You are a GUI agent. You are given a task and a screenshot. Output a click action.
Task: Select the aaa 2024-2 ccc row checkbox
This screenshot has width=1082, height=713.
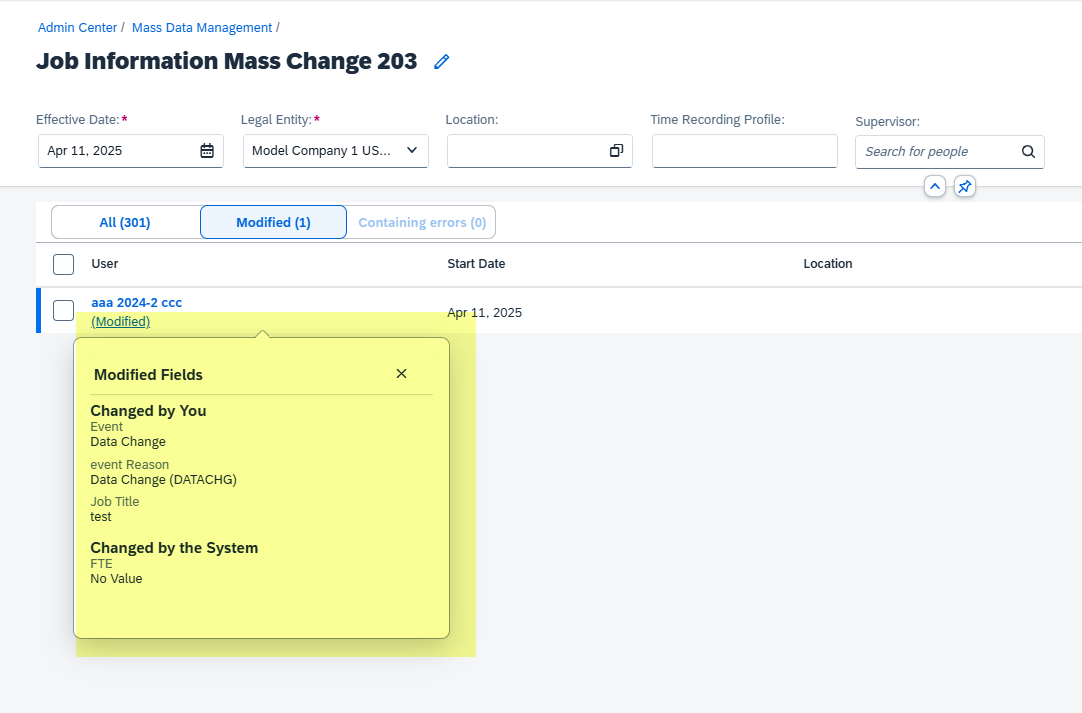click(x=63, y=311)
